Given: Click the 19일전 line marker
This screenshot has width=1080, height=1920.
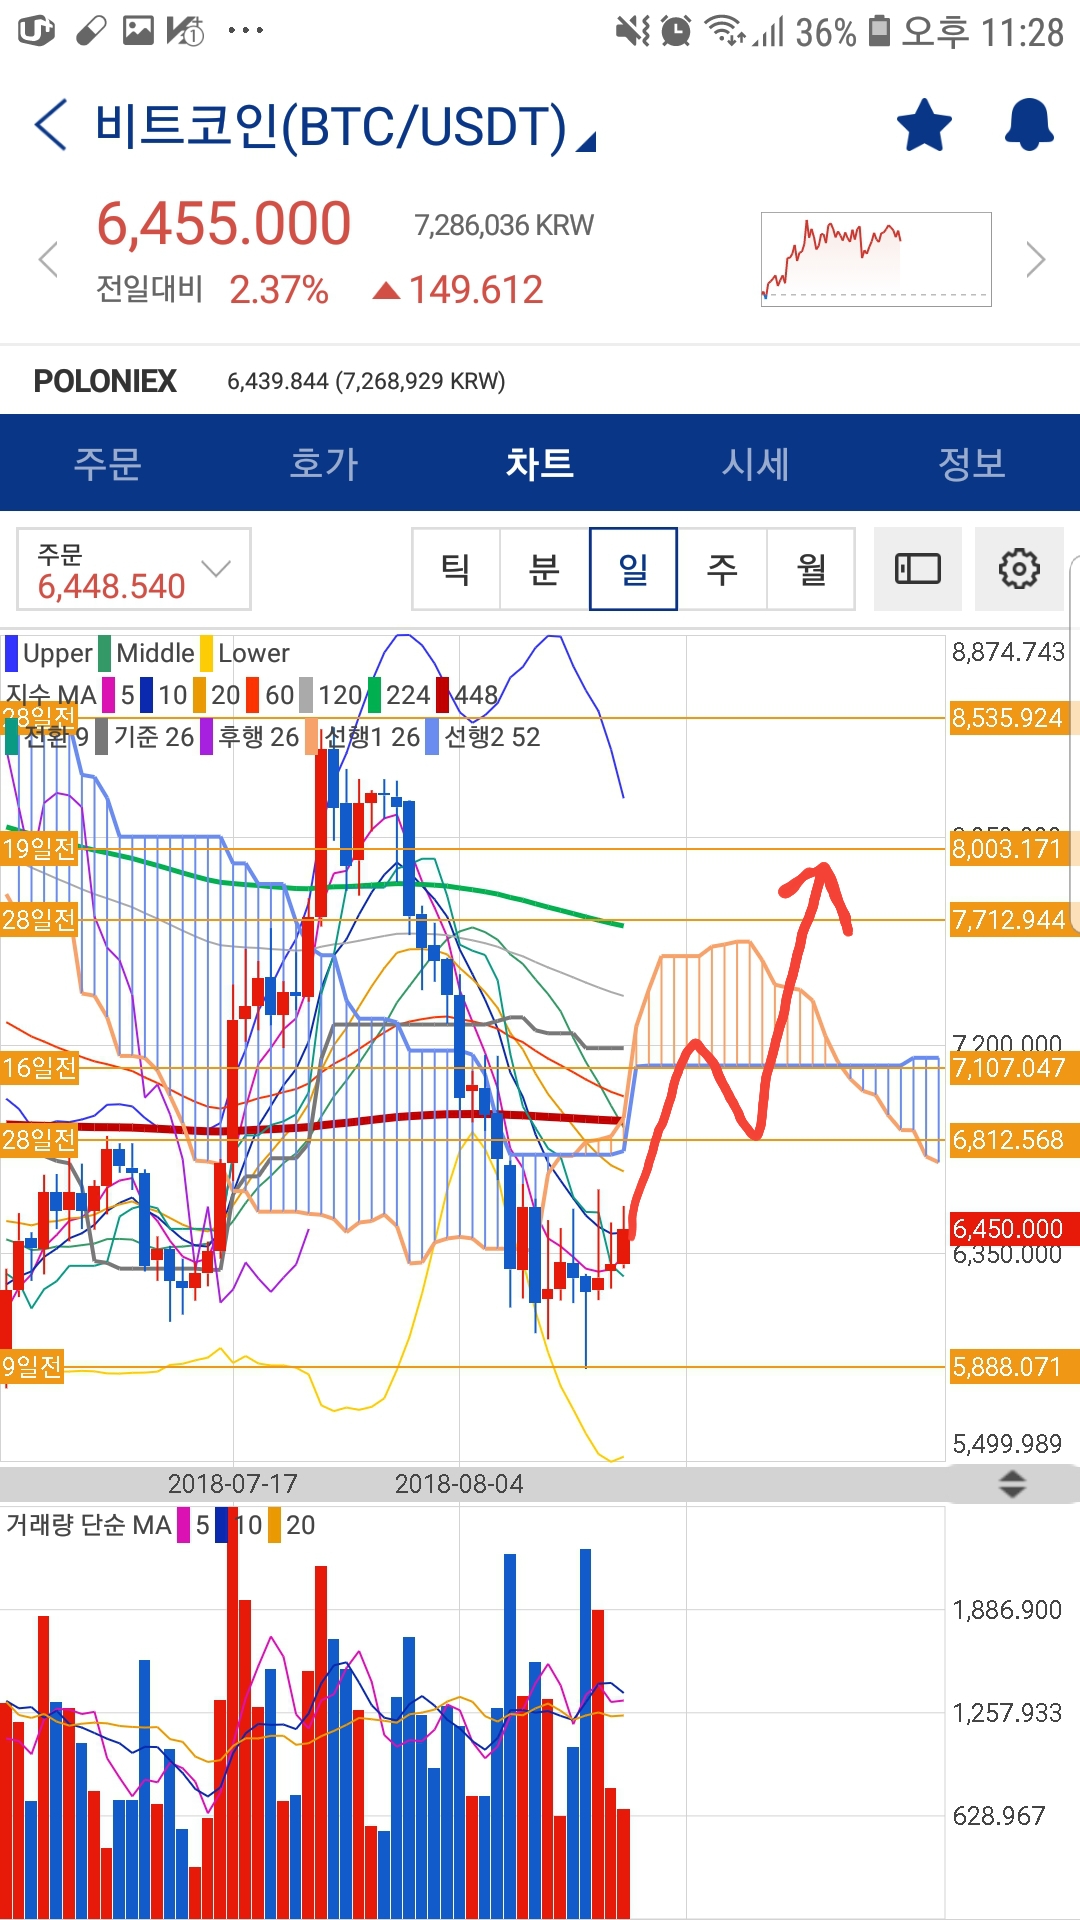Looking at the screenshot, I should click(39, 849).
